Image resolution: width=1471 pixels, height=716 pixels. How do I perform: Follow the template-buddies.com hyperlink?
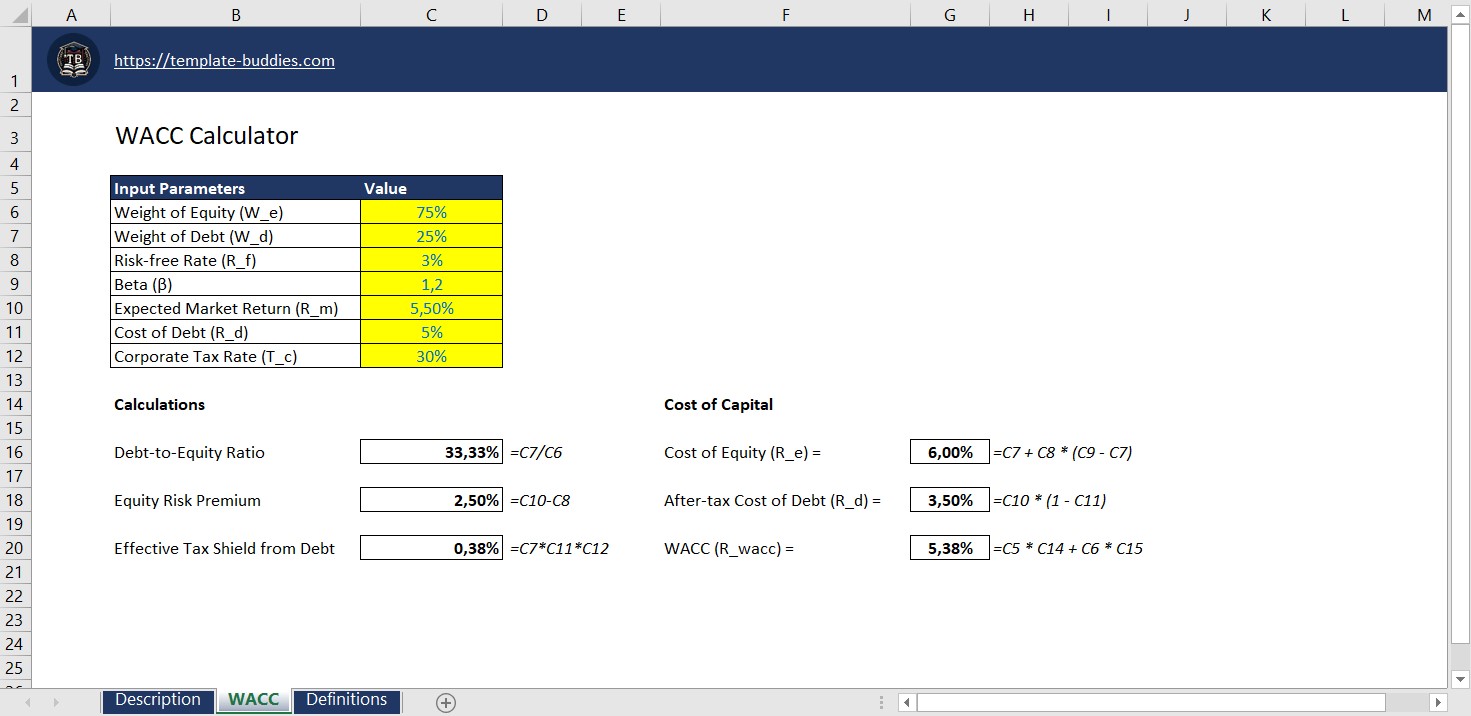point(224,60)
